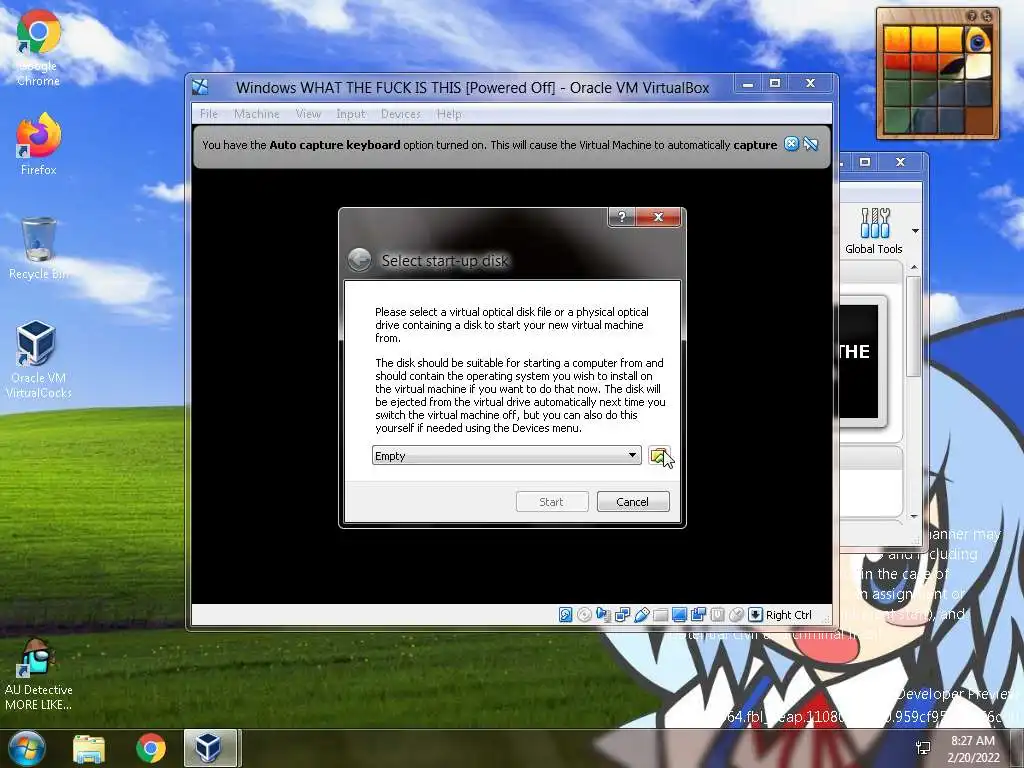This screenshot has width=1024, height=768.
Task: Open the Firefox desktop shortcut
Action: click(x=39, y=144)
